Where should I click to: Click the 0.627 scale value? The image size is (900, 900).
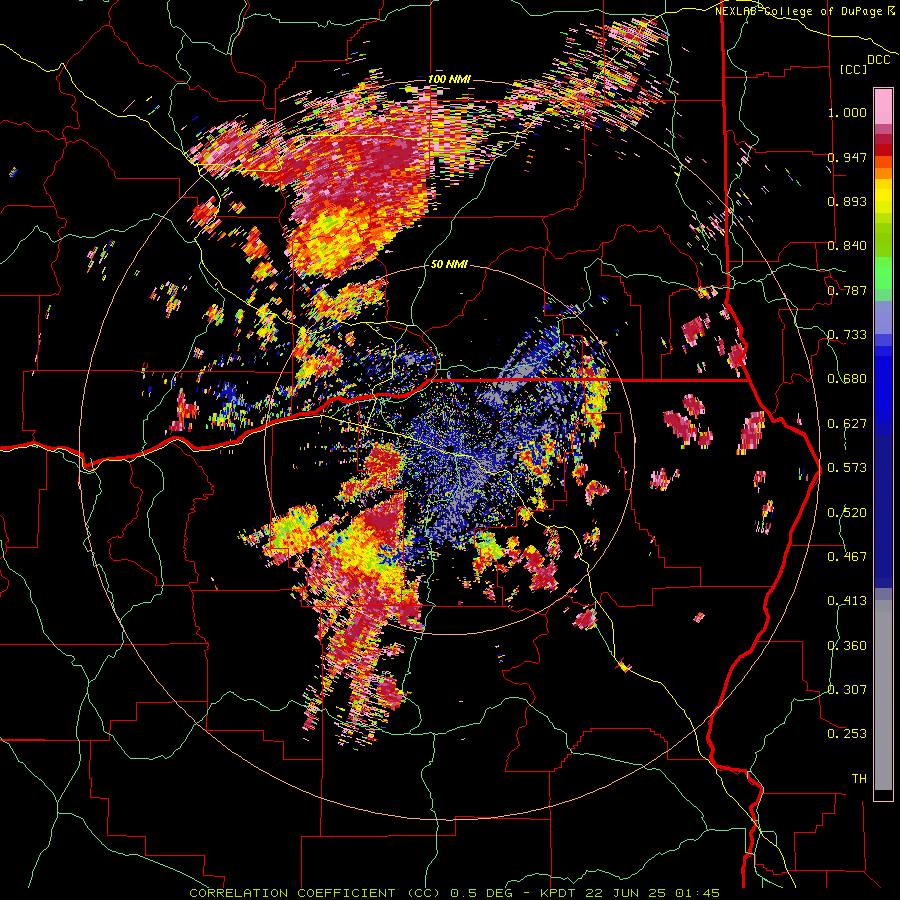pyautogui.click(x=847, y=424)
